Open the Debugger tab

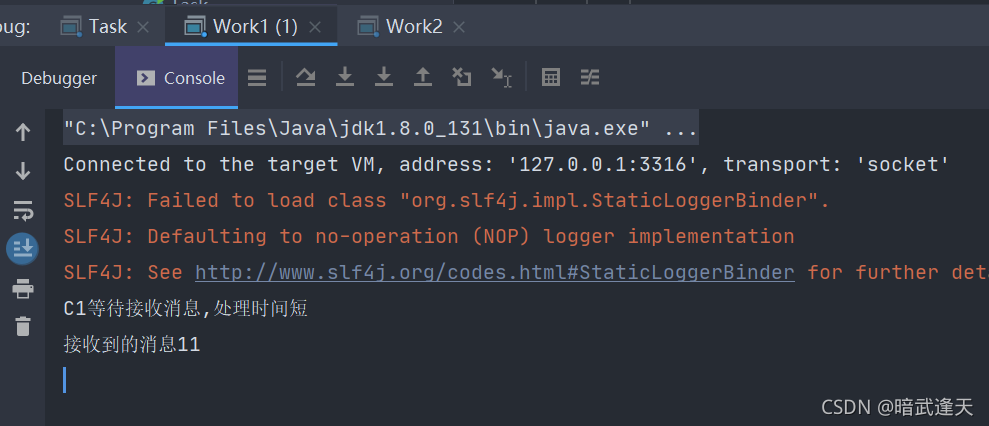click(x=59, y=78)
